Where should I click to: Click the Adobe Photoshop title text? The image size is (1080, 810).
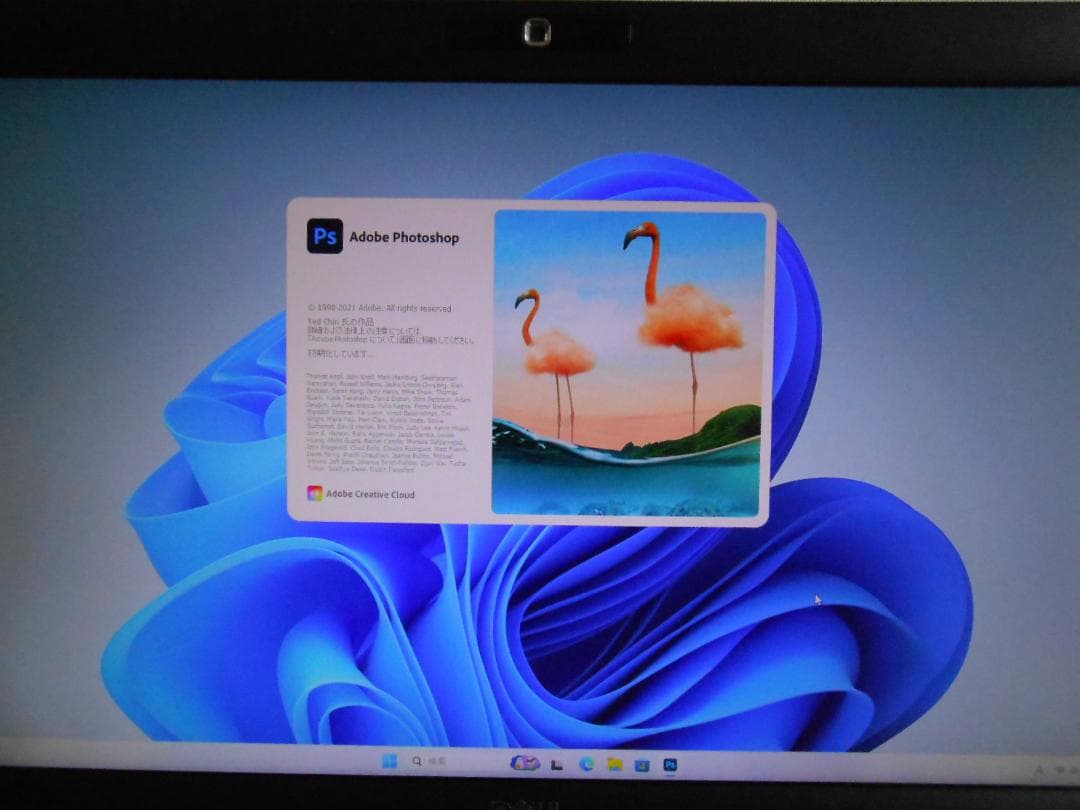(x=404, y=238)
